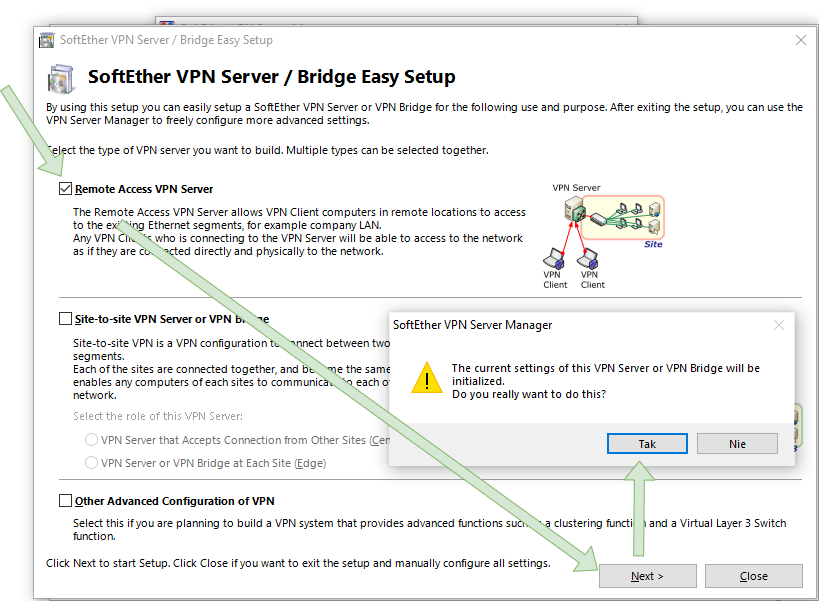Screen dimensions: 820x602
Task: Select the left VPN Client laptop icon
Action: click(x=555, y=258)
